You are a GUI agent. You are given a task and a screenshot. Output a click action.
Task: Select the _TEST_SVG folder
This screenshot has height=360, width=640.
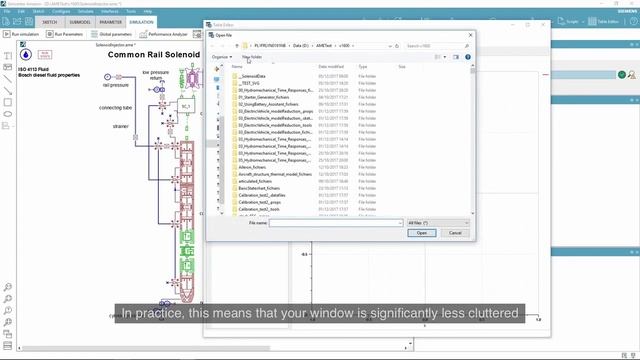[x=249, y=83]
